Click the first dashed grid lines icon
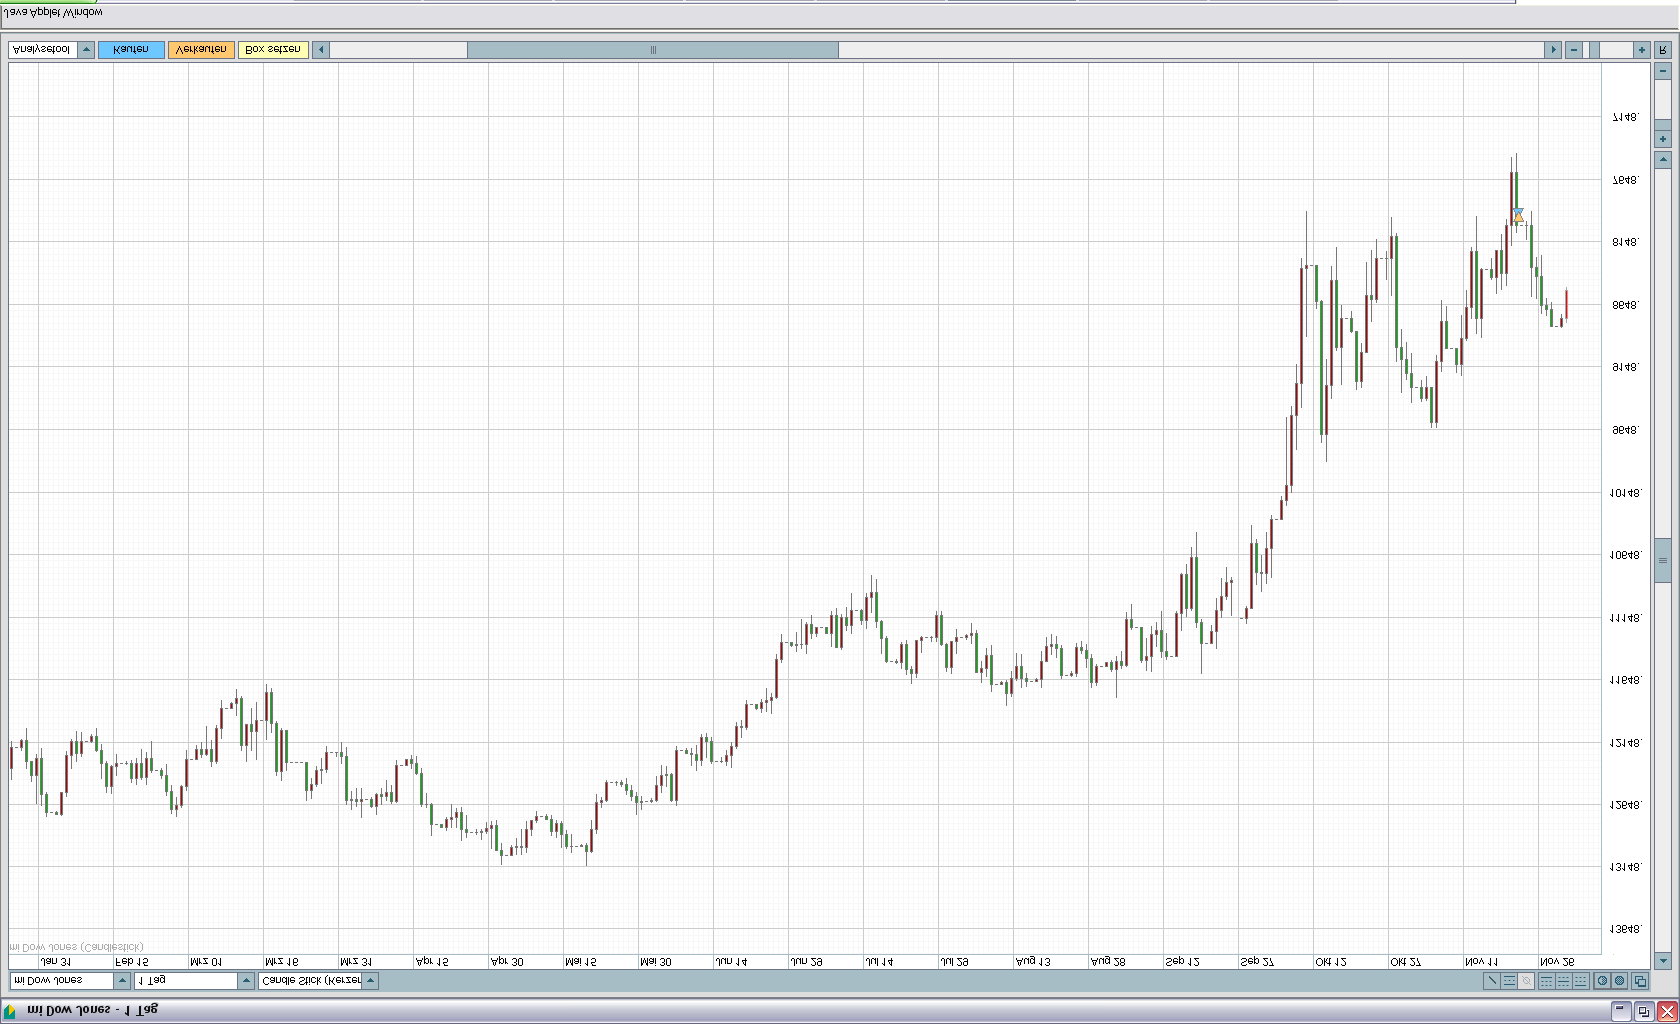Viewport: 1680px width, 1024px height. pyautogui.click(x=1546, y=981)
